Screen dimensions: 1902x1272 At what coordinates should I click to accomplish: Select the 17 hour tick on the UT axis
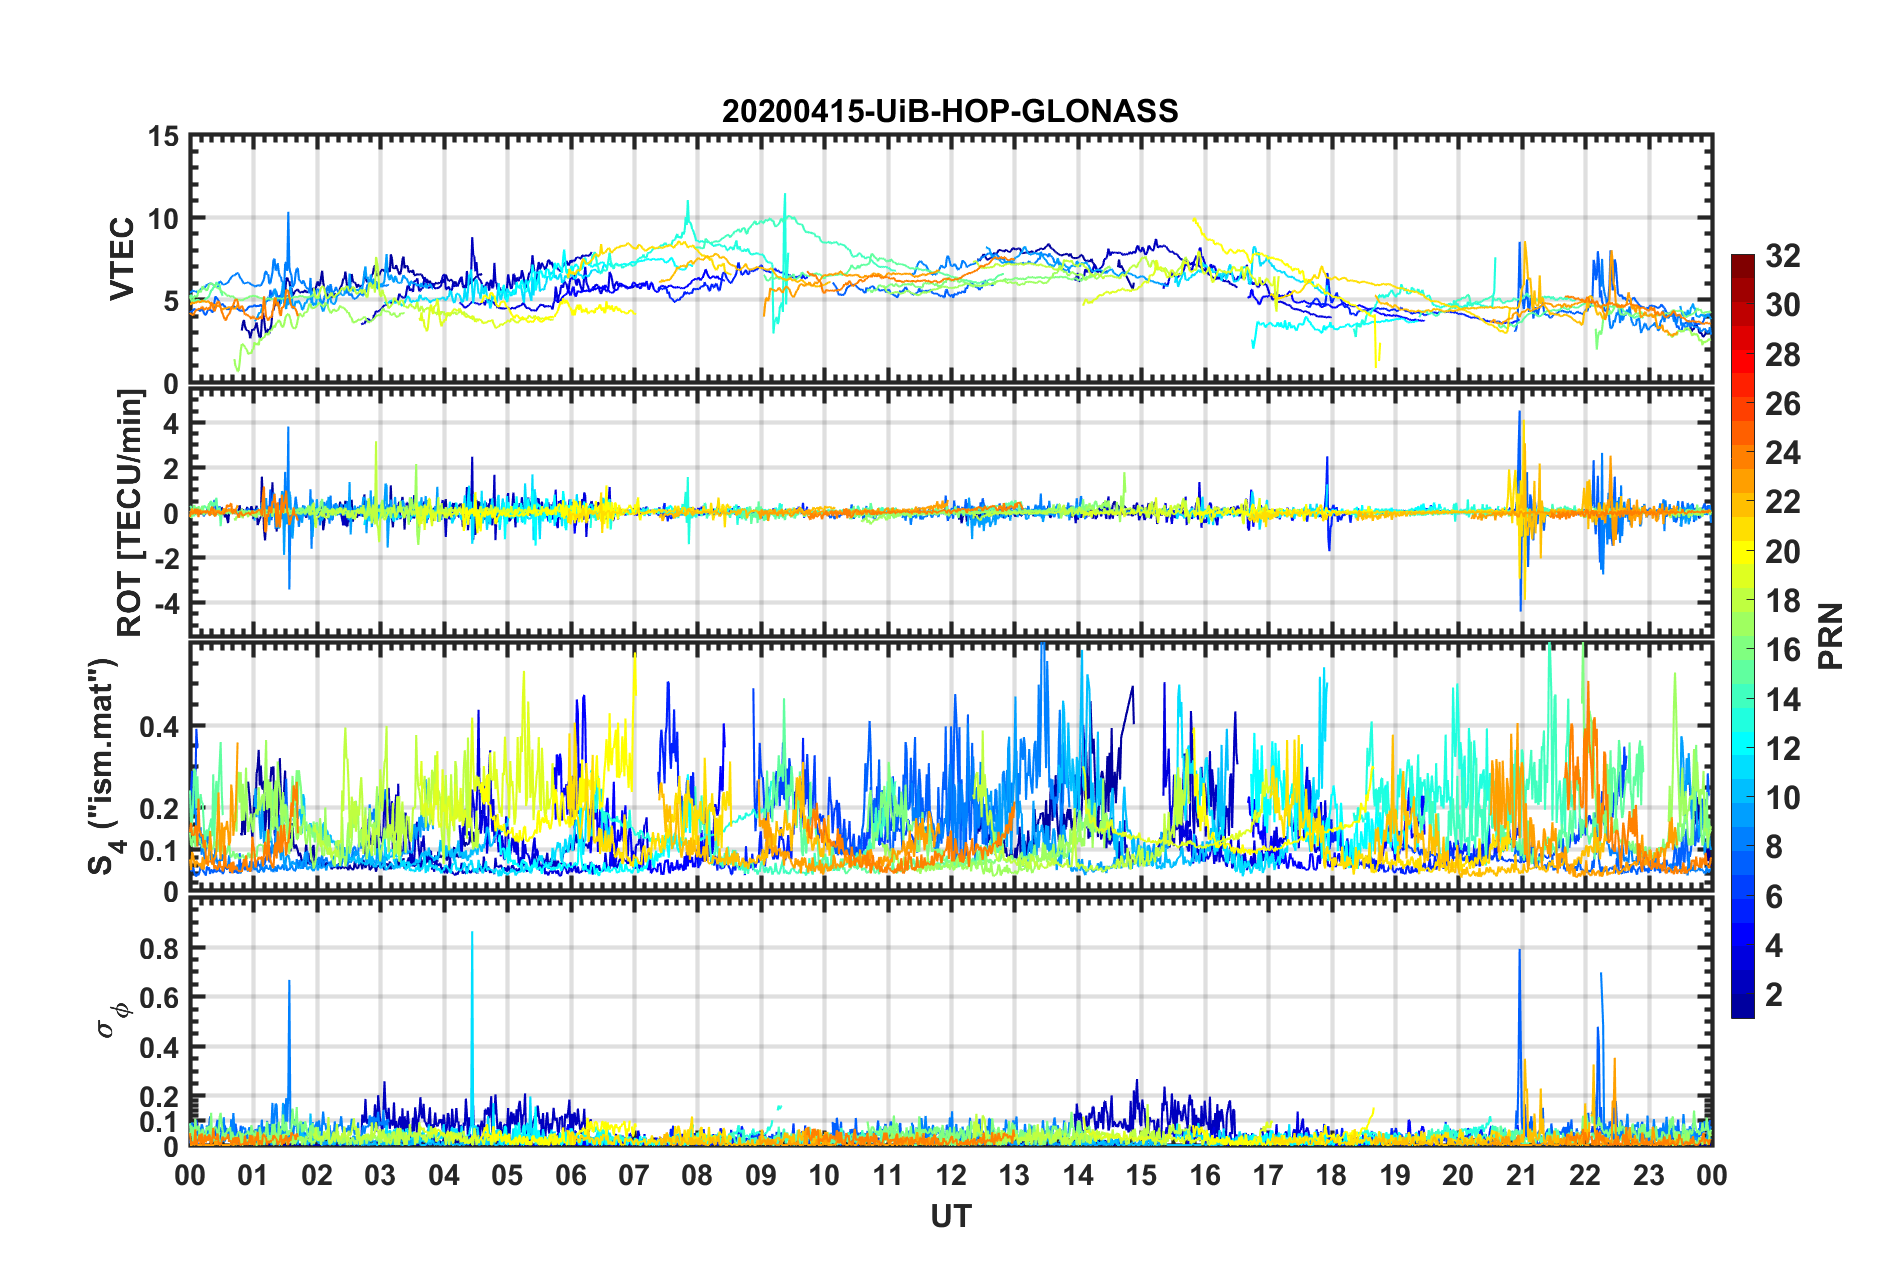pyautogui.click(x=1268, y=1175)
